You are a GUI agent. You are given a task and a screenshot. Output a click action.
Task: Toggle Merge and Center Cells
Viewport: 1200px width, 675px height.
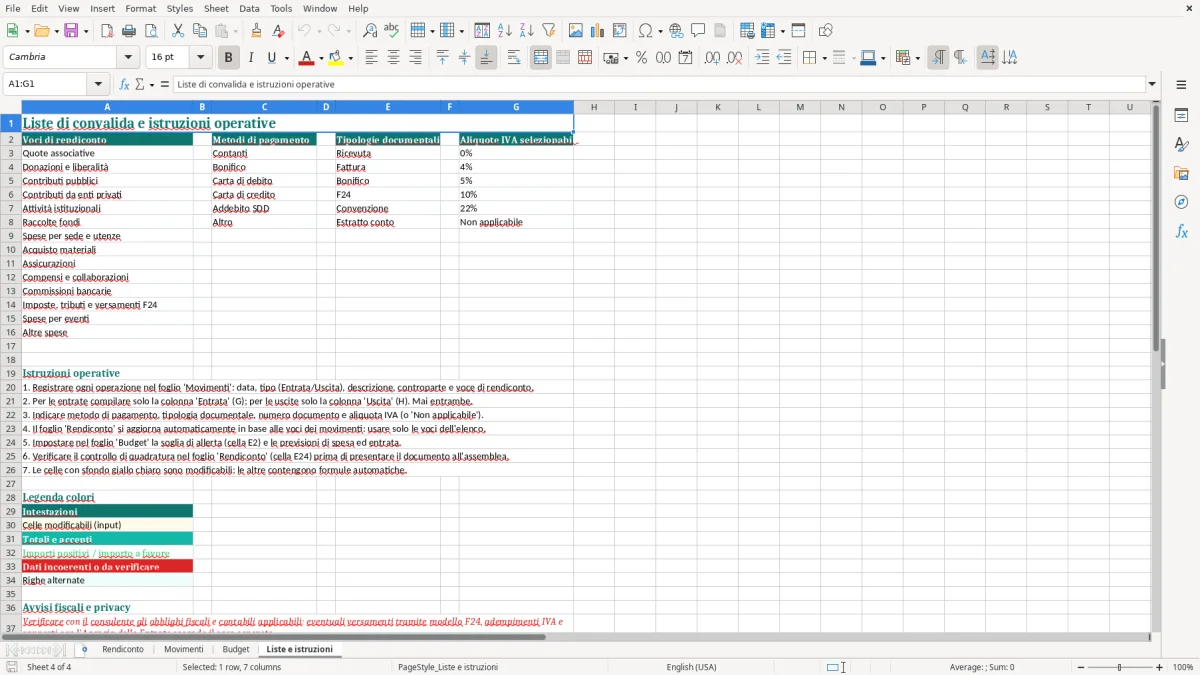tap(541, 58)
